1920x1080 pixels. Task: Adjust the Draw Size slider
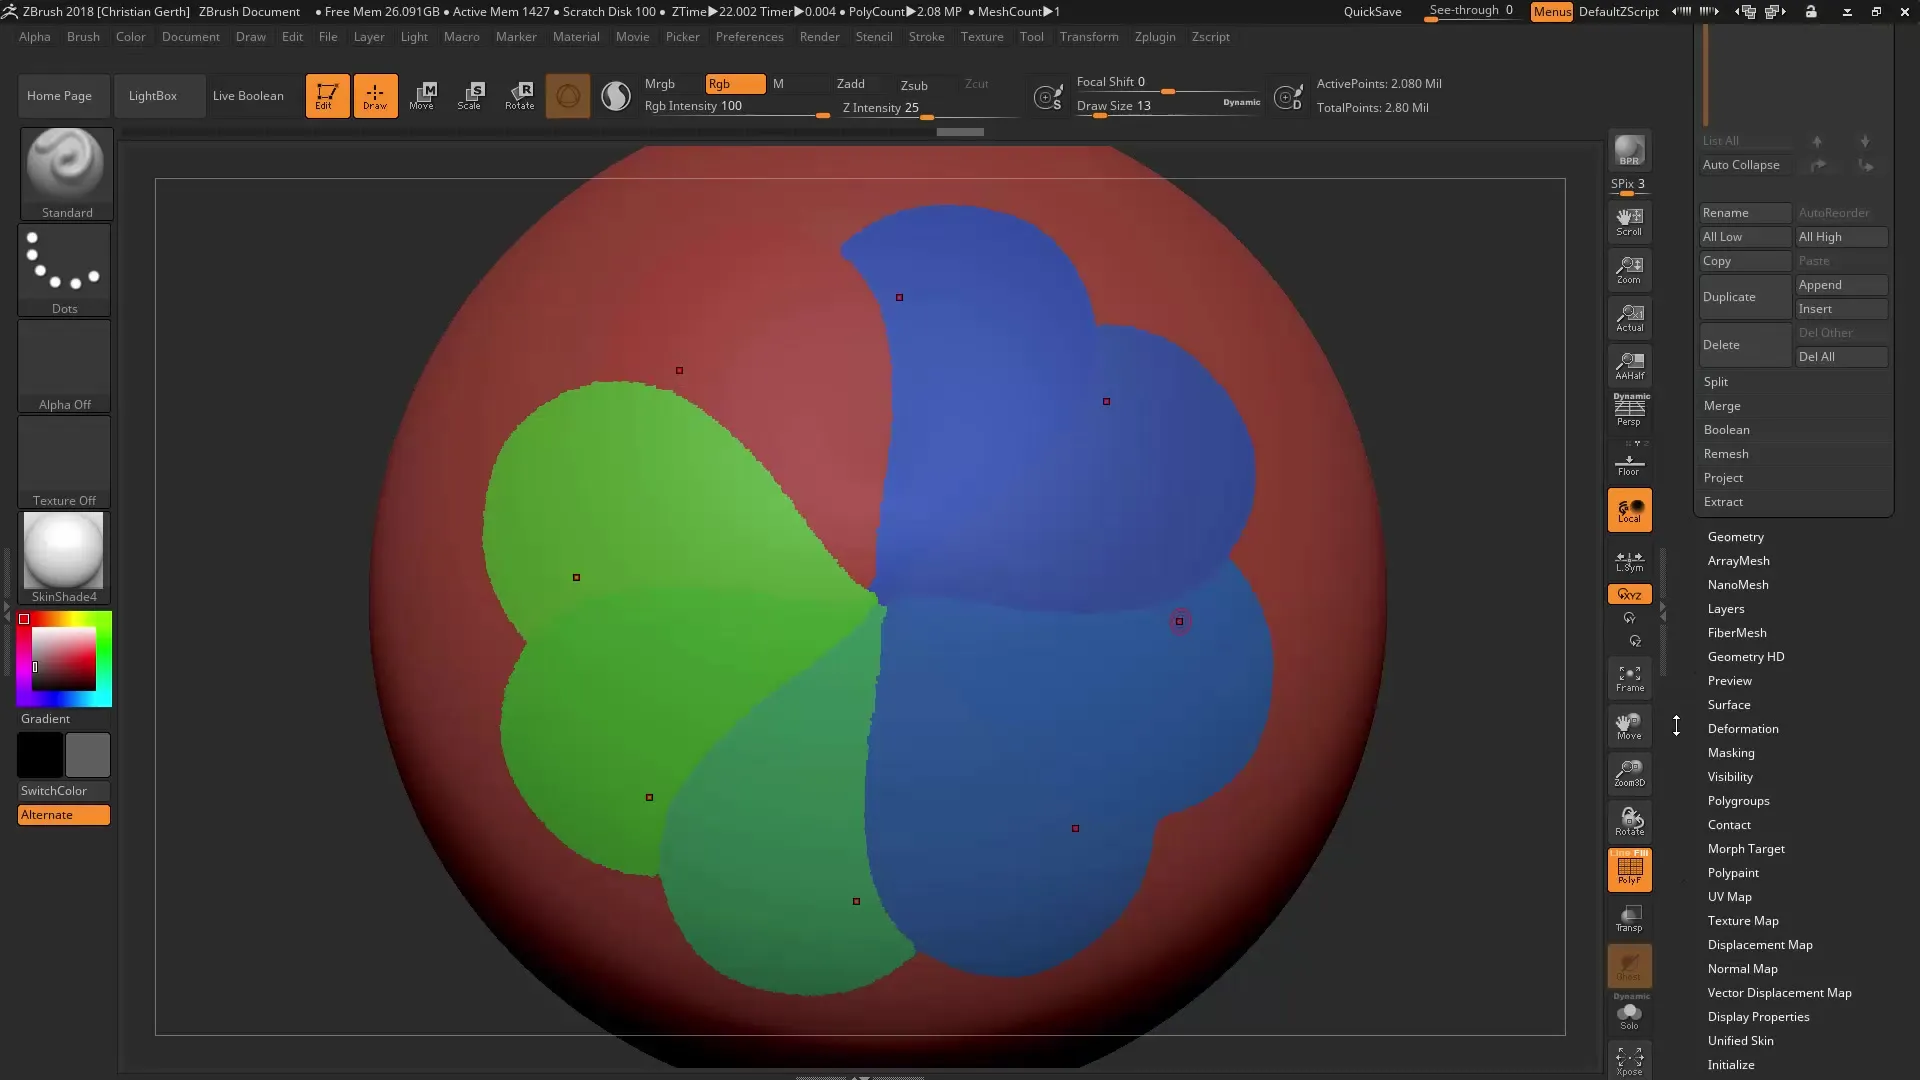1168,107
